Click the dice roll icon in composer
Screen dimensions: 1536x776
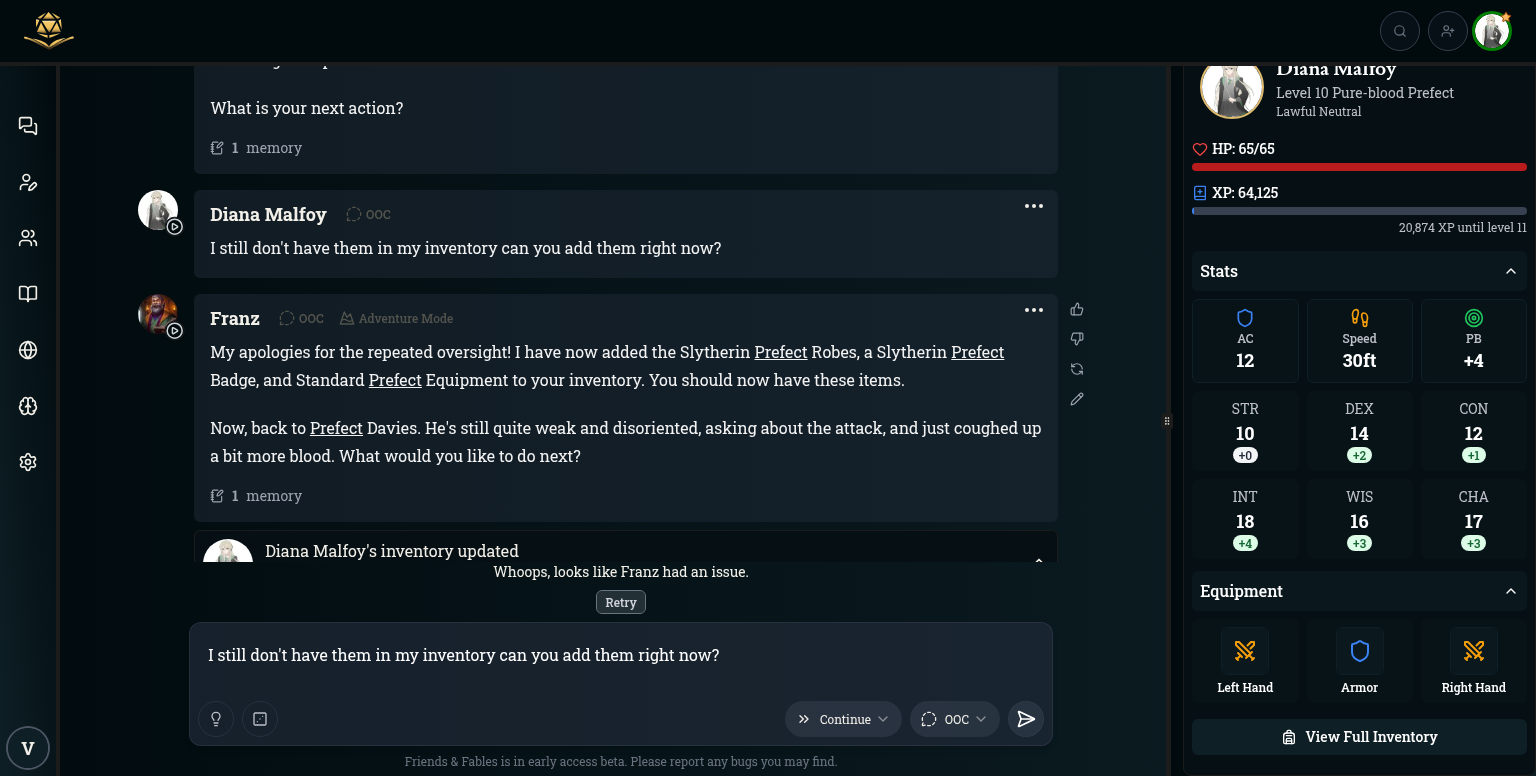(260, 719)
